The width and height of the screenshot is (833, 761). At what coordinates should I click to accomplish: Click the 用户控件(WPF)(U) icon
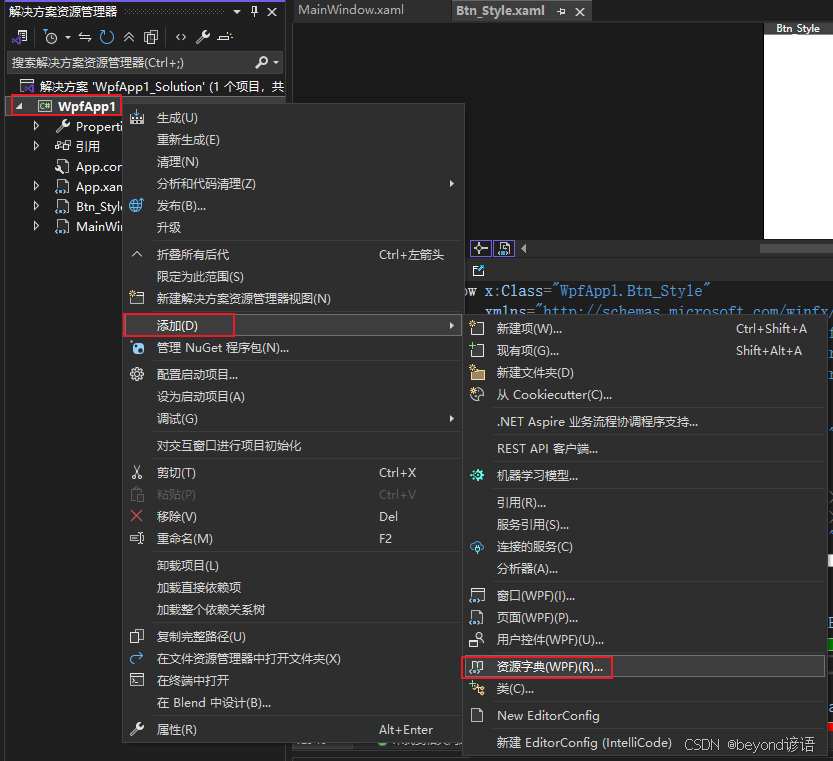477,639
